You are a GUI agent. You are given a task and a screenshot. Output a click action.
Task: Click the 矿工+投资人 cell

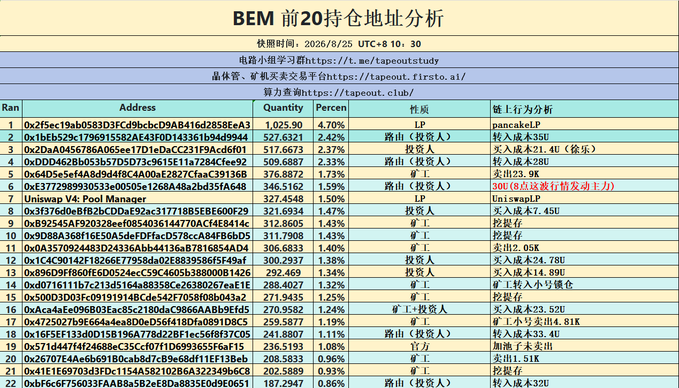coord(420,310)
